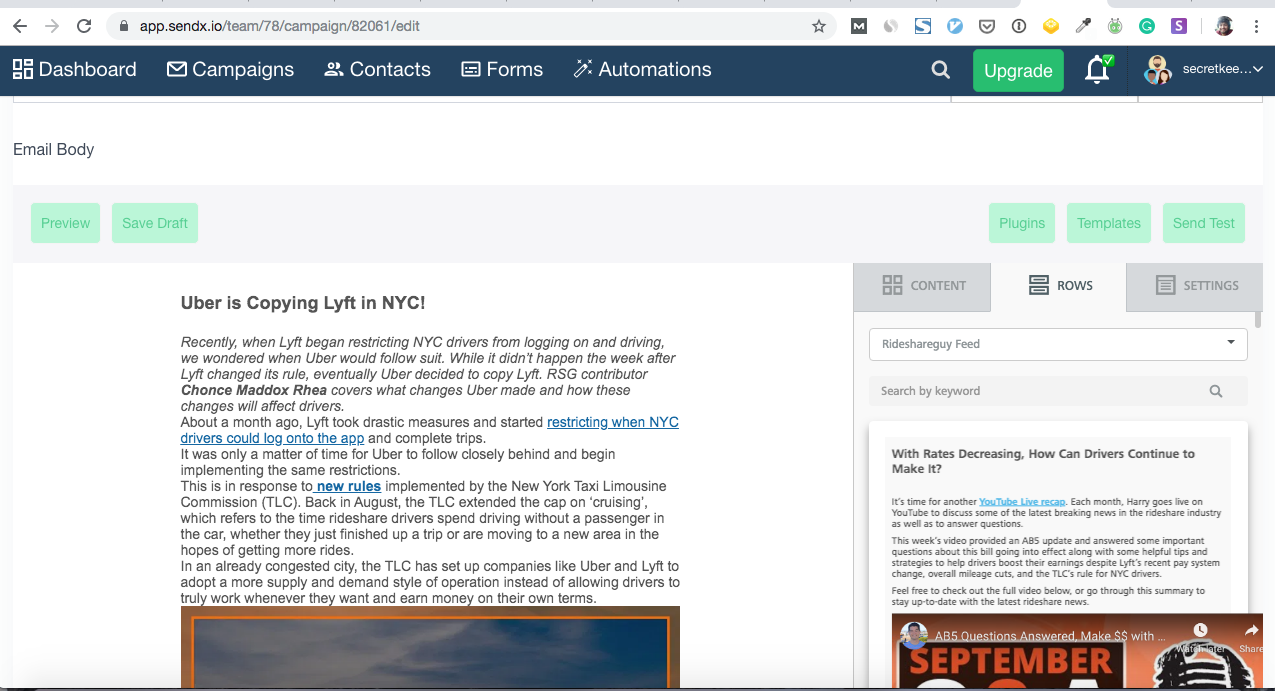This screenshot has width=1275, height=691.
Task: Click the Automations magic wand icon
Action: (x=583, y=69)
